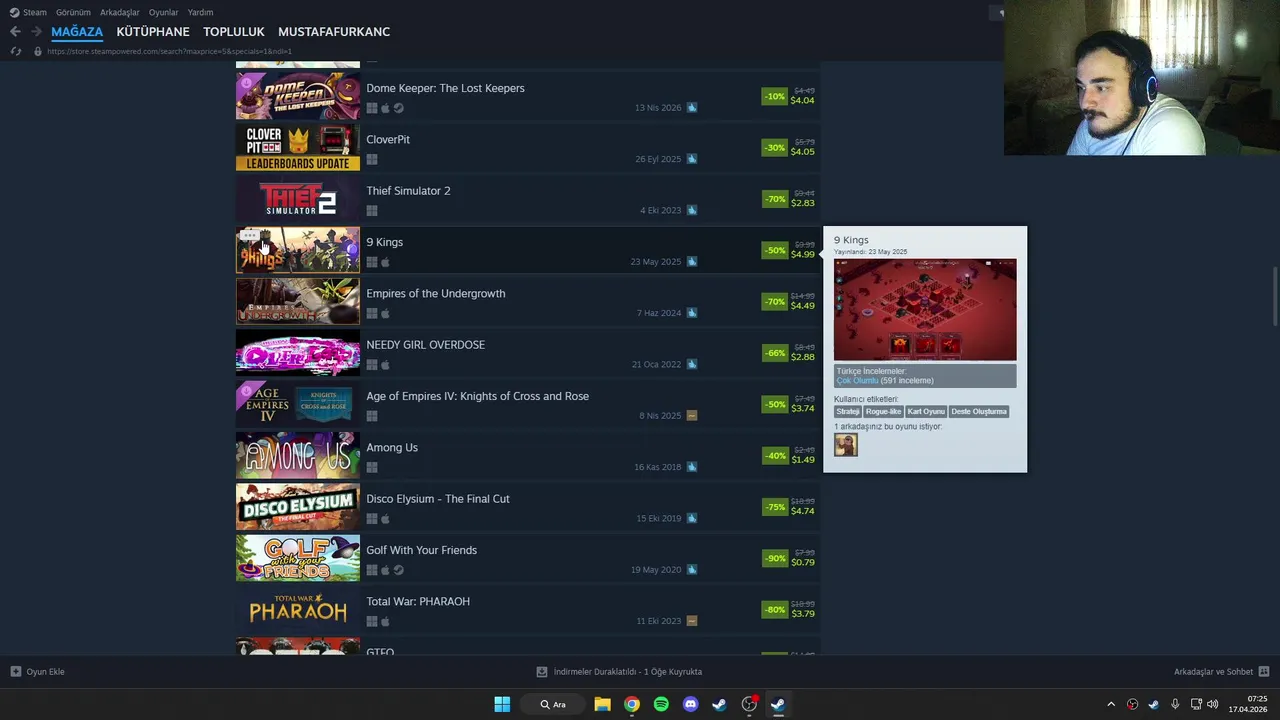
Task: Show hidden system tray icons
Action: coord(1111,704)
